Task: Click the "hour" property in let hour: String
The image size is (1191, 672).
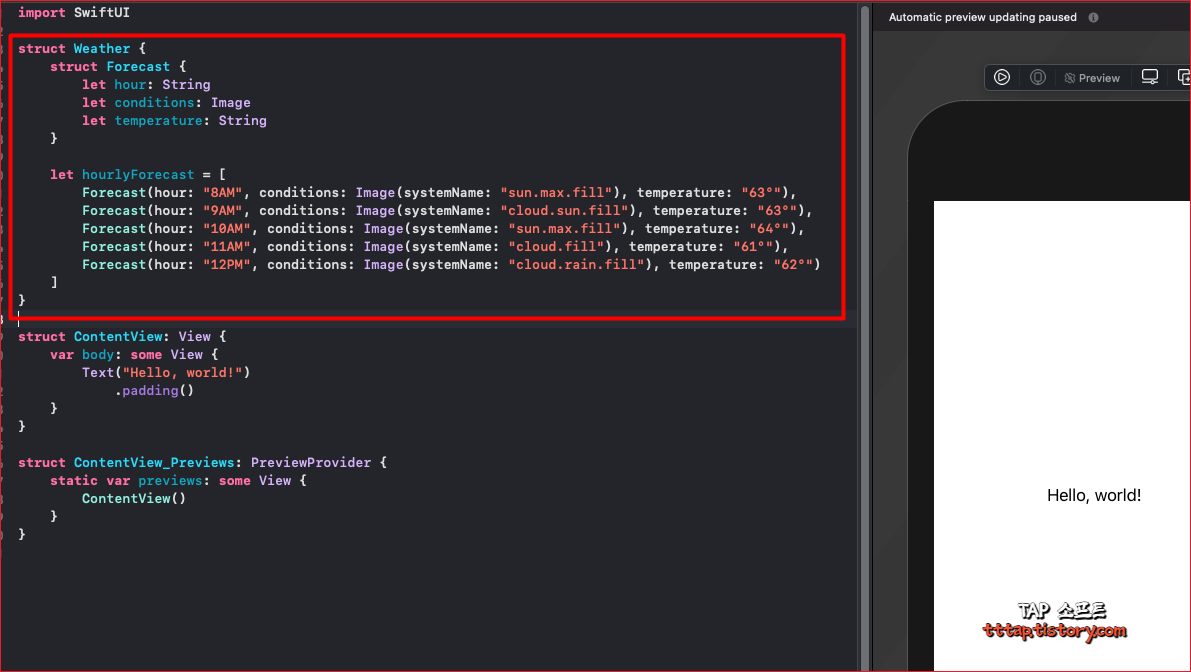Action: (x=130, y=85)
